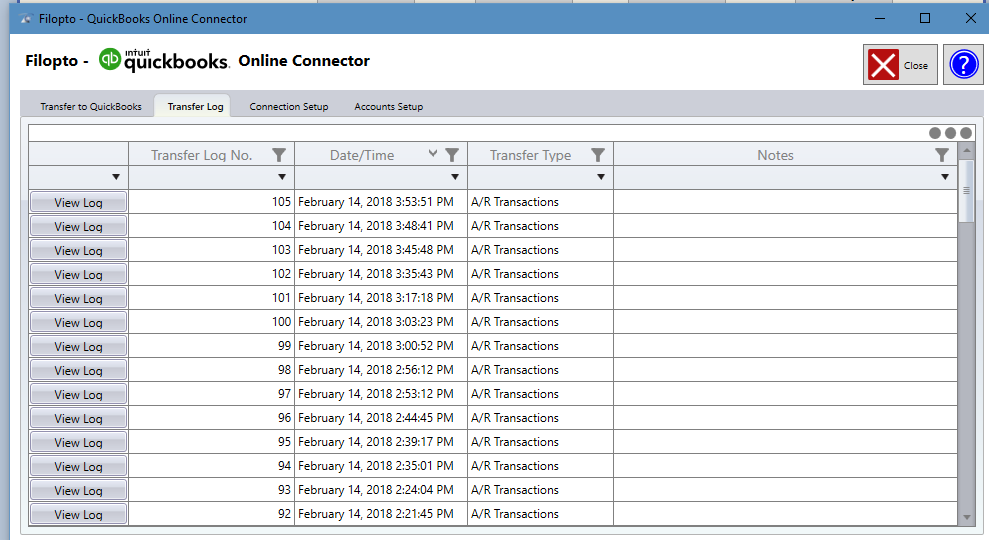Select date cell February 14, 2018 3:45:48 PM
This screenshot has height=540, width=989.
[x=380, y=250]
